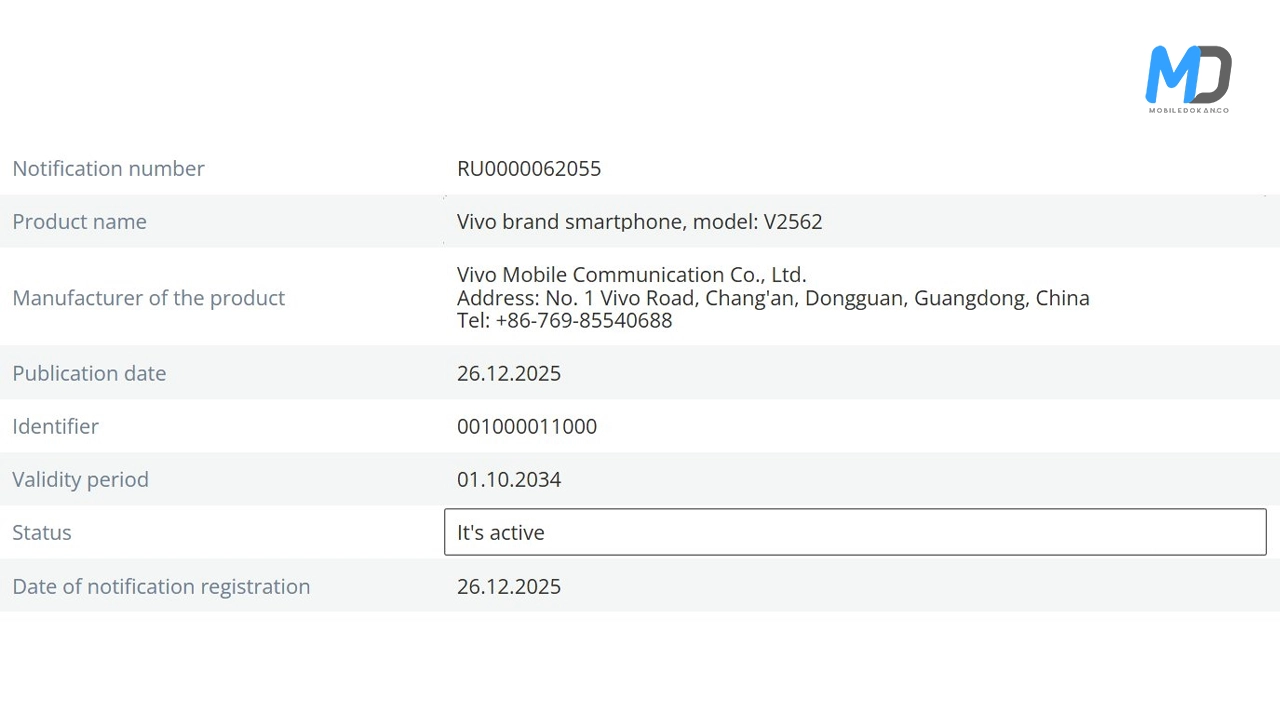Select the RU0000062055 notification number value

[x=529, y=168]
